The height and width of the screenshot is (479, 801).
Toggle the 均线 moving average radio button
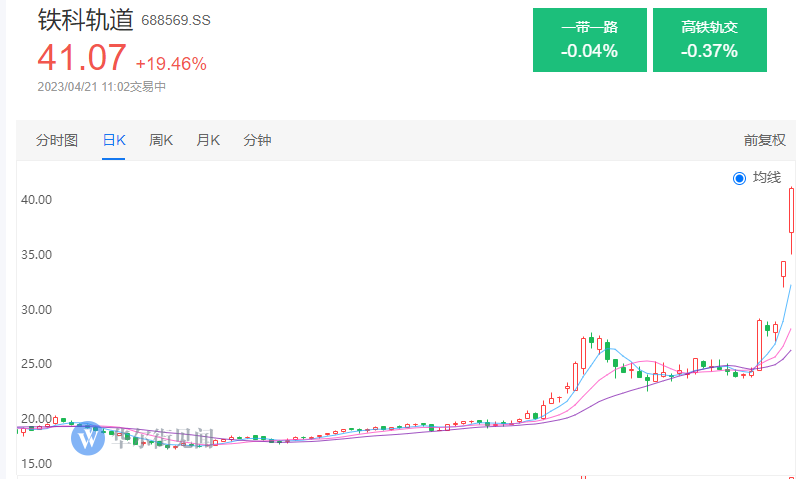[739, 178]
